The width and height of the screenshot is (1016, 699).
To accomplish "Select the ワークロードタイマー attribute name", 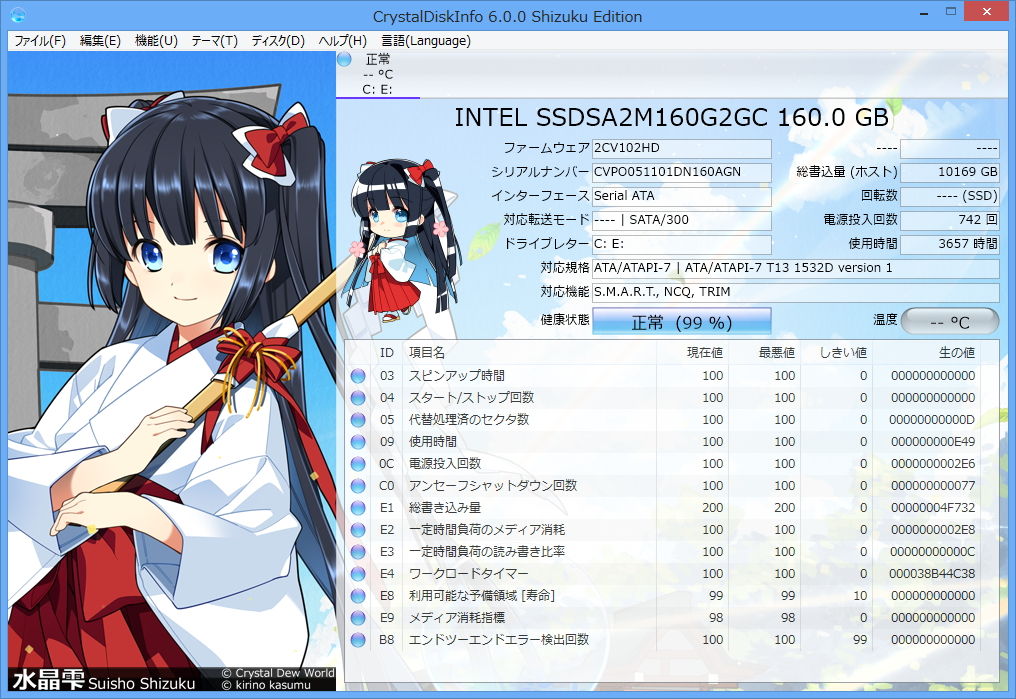I will [468, 574].
